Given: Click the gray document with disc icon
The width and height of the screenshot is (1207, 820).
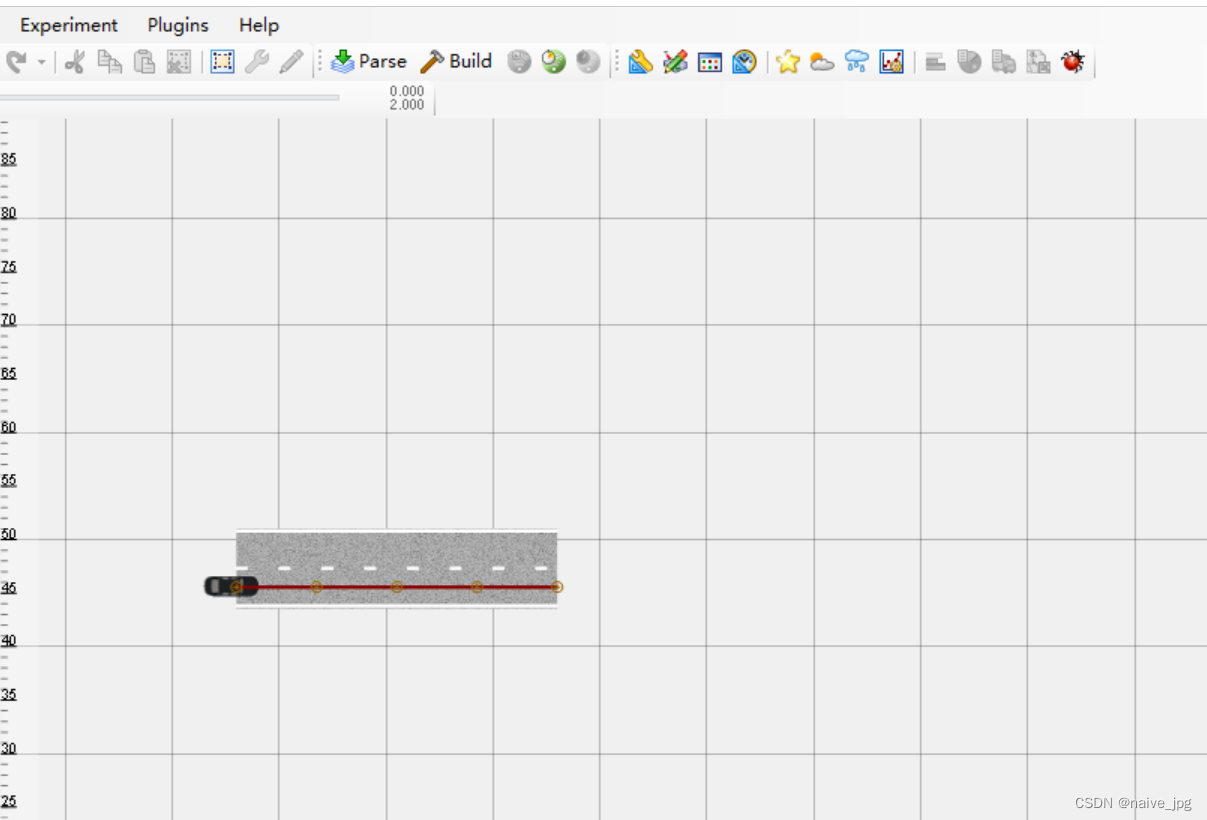Looking at the screenshot, I should pyautogui.click(x=969, y=62).
